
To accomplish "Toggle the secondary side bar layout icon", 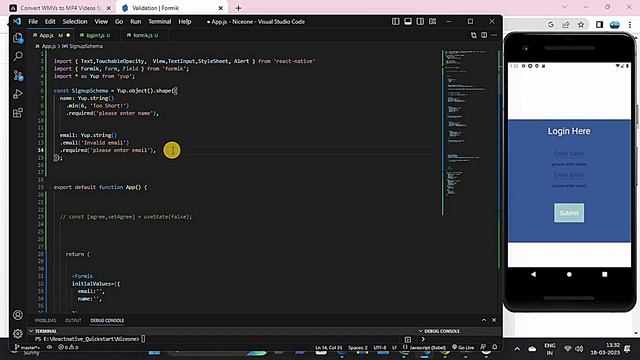I will [420, 22].
